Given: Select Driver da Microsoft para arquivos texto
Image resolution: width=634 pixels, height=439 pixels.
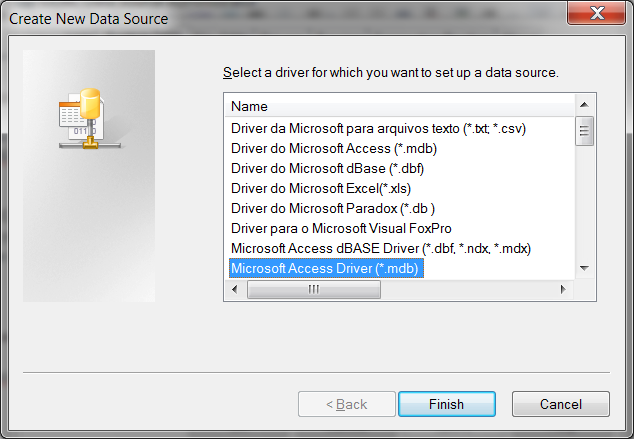Looking at the screenshot, I should pos(378,128).
